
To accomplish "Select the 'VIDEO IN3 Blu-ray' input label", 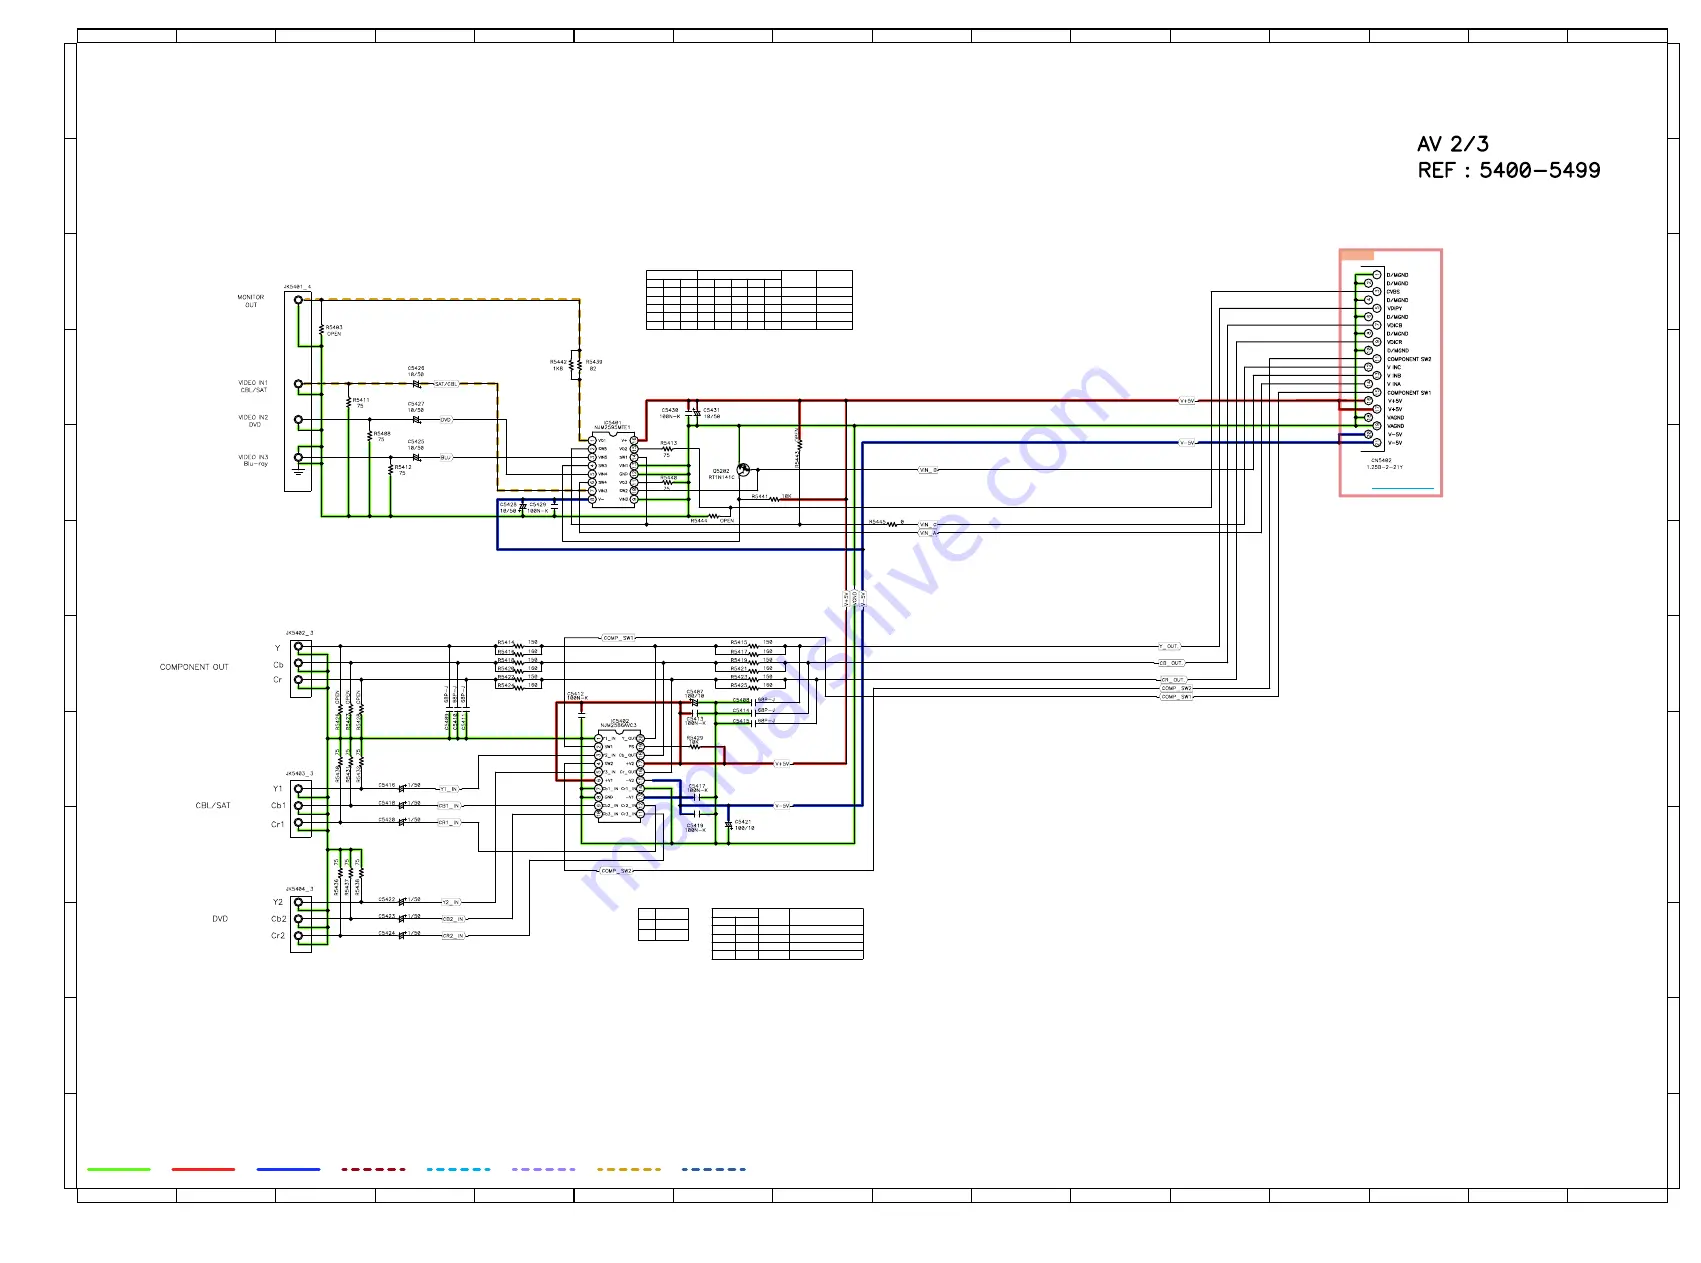I will pyautogui.click(x=253, y=460).
